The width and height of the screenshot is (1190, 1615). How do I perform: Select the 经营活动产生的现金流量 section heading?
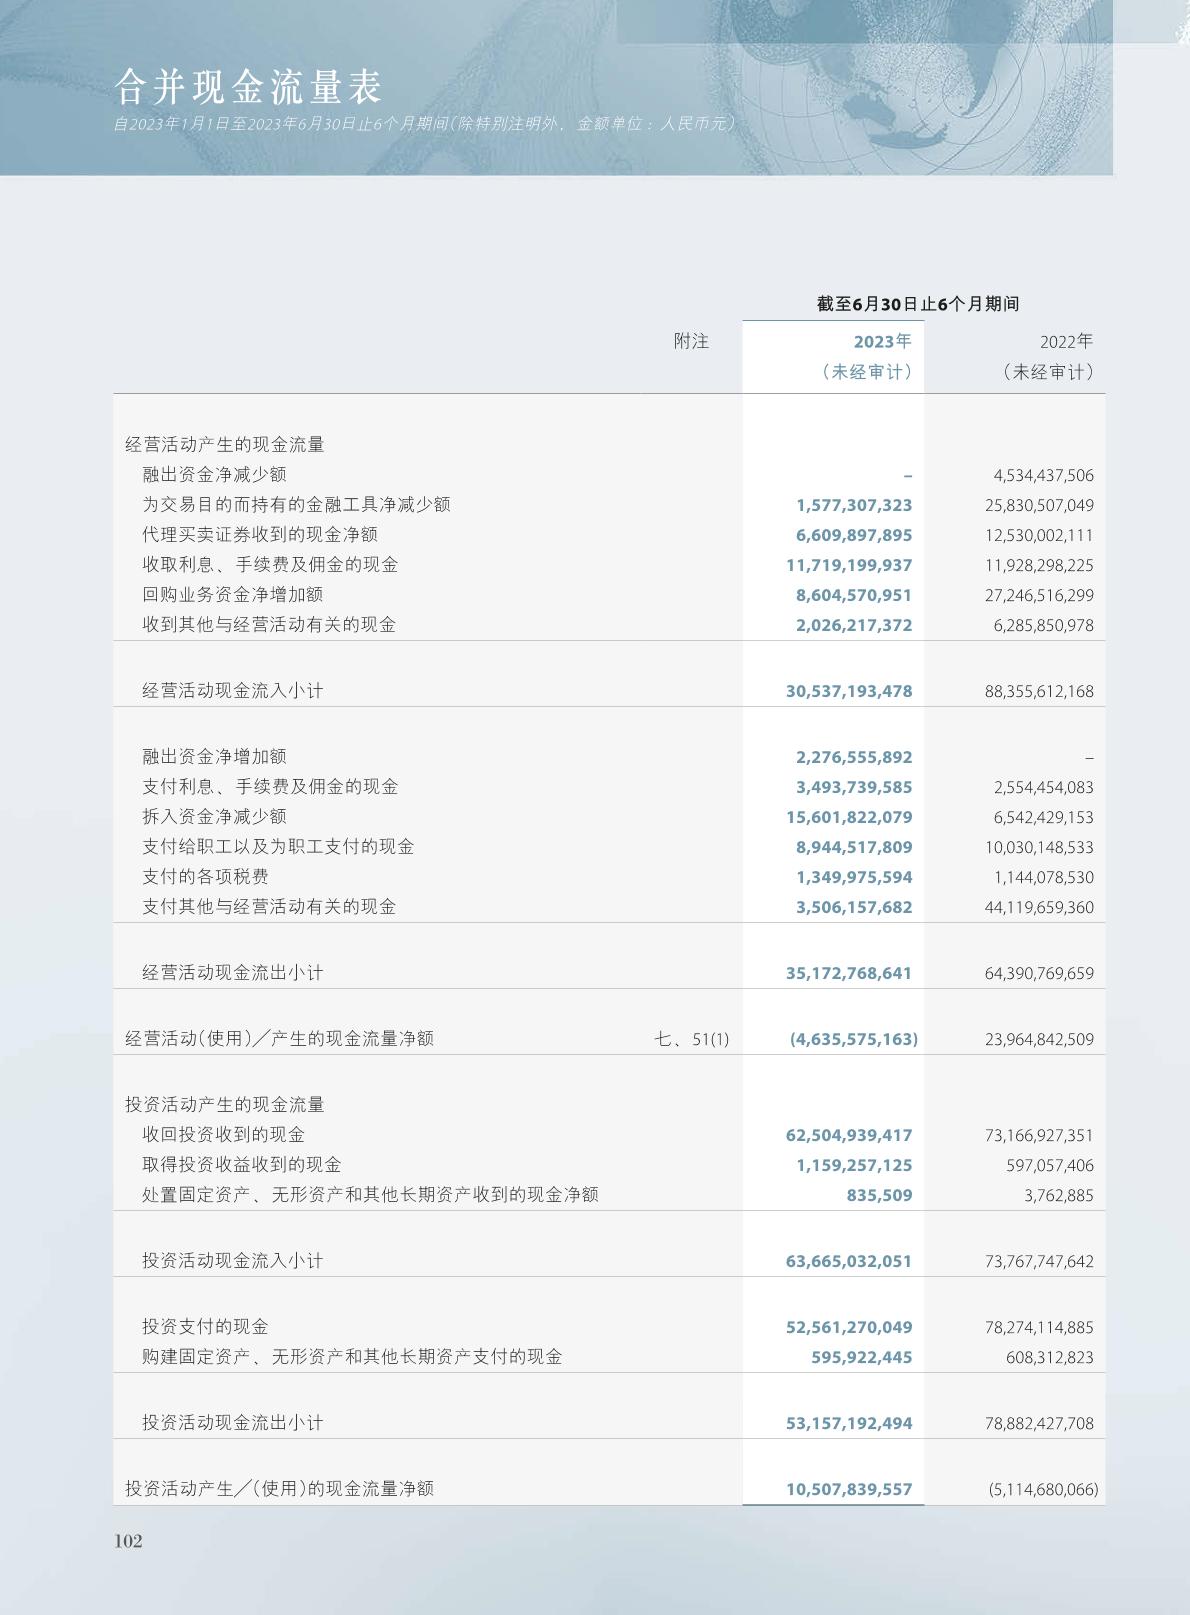(x=225, y=445)
